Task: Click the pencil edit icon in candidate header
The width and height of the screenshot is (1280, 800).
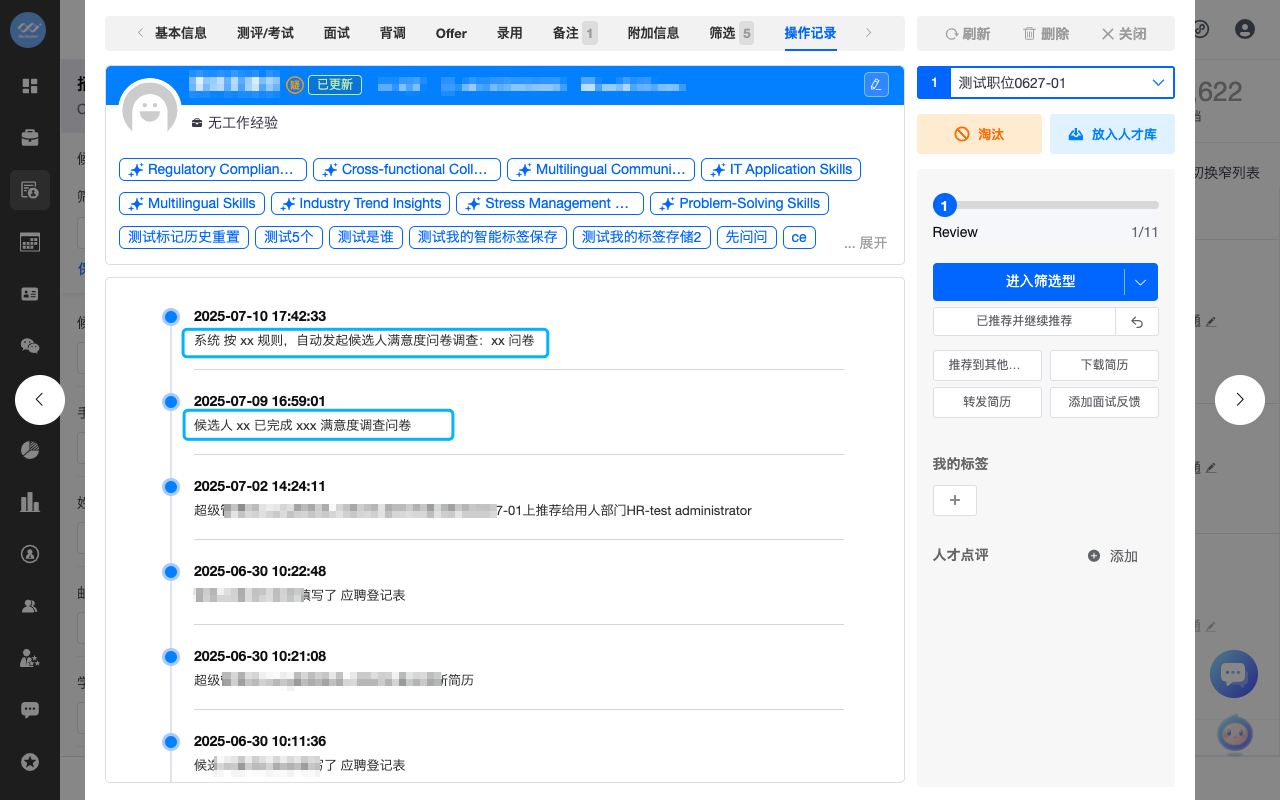Action: 876,84
